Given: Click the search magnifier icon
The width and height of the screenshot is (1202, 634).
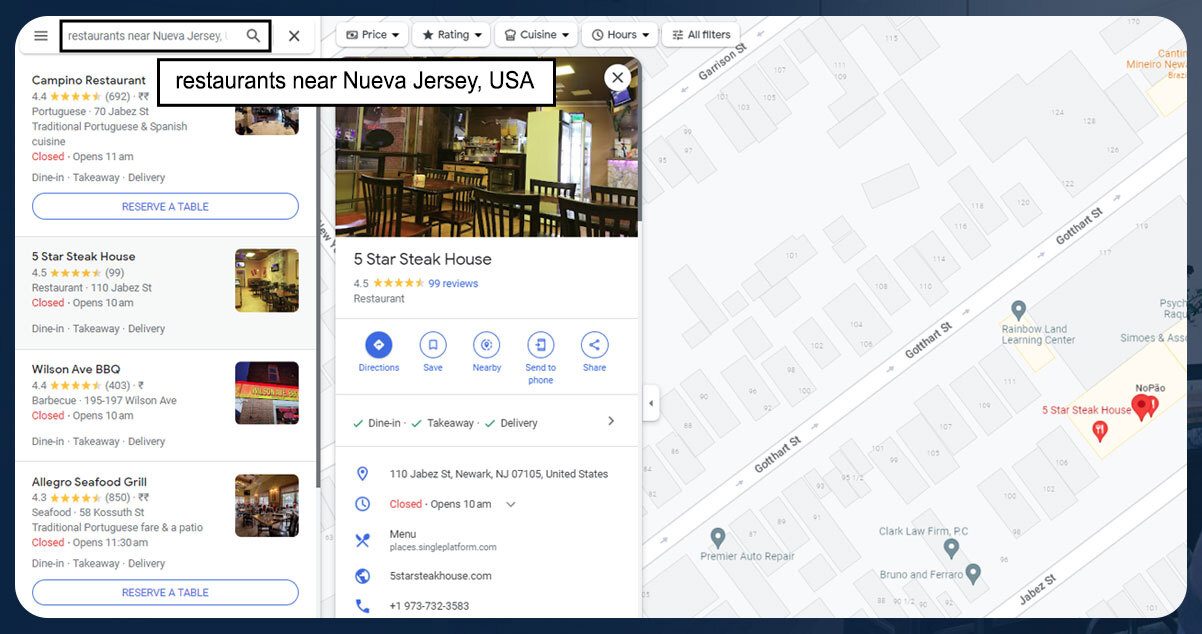Looking at the screenshot, I should pyautogui.click(x=254, y=36).
